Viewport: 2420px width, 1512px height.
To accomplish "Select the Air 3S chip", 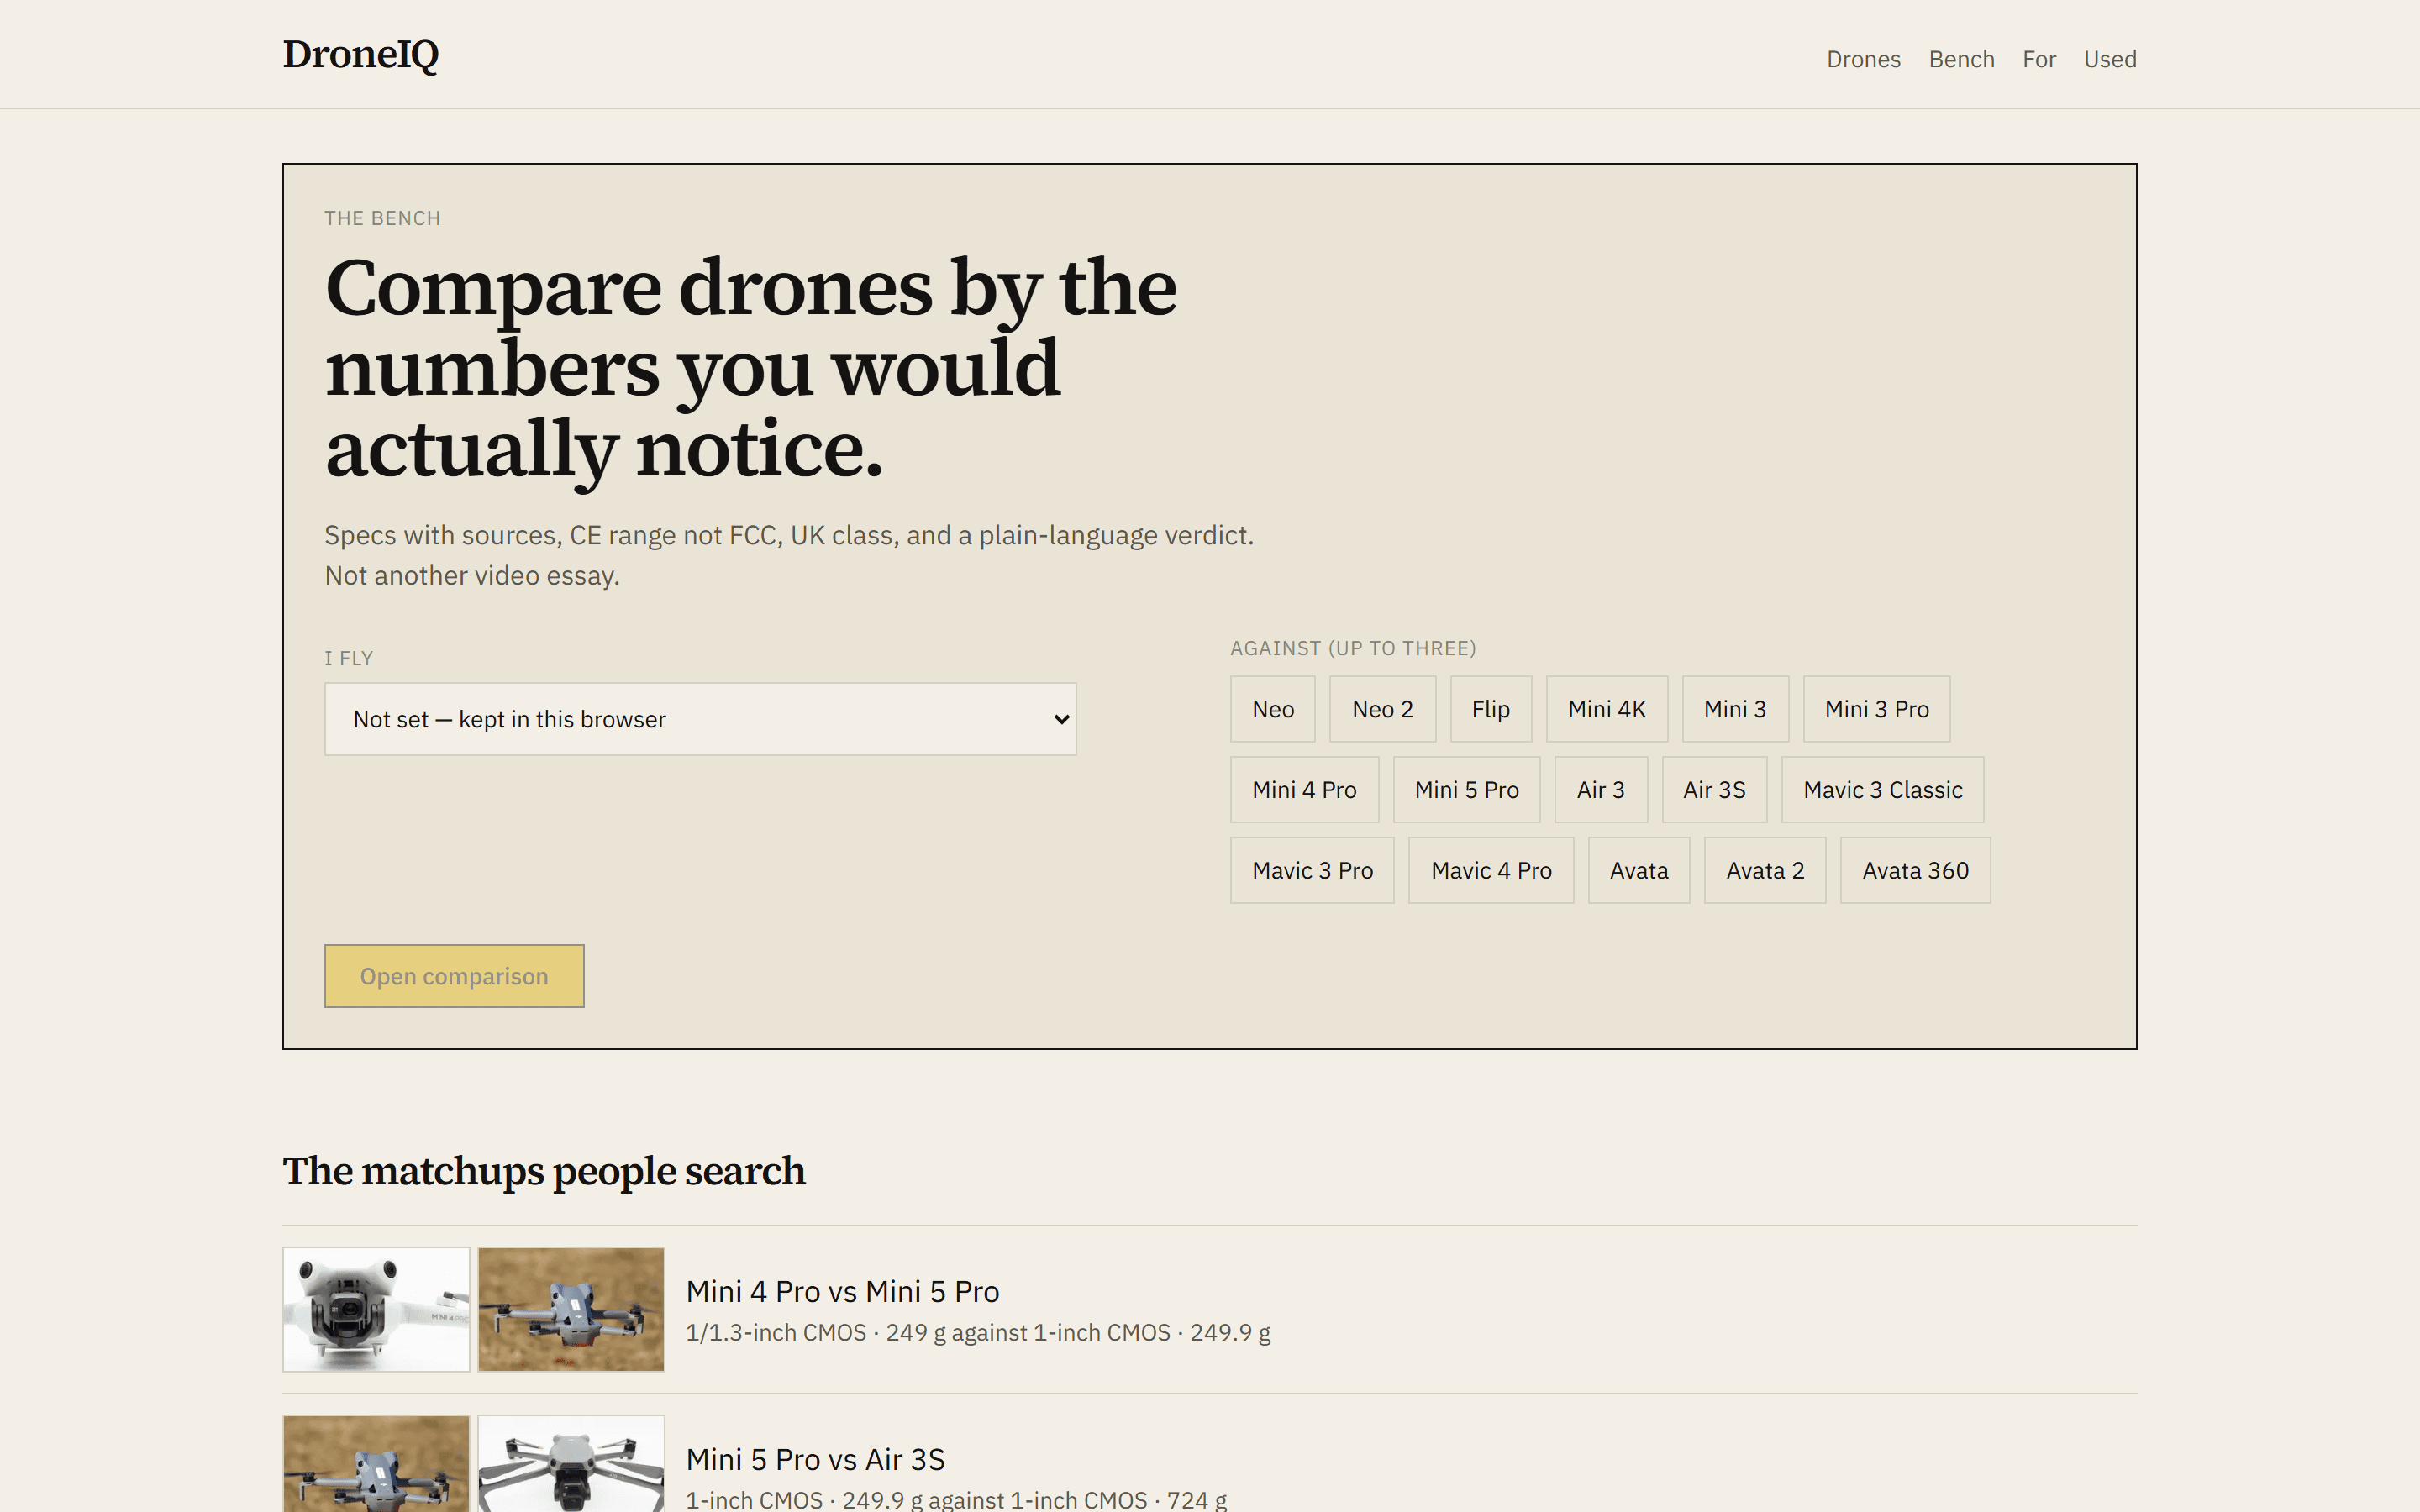I will pos(1714,790).
